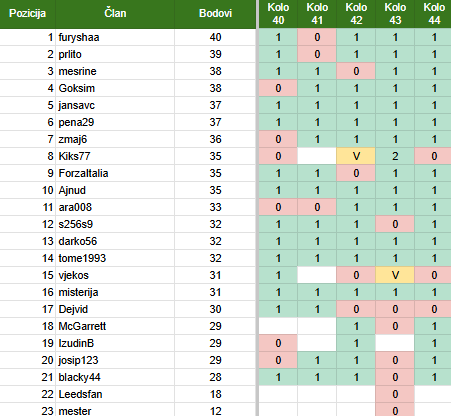Select the blacky44 member cell
Viewport: 451px width, 416px height.
click(115, 377)
